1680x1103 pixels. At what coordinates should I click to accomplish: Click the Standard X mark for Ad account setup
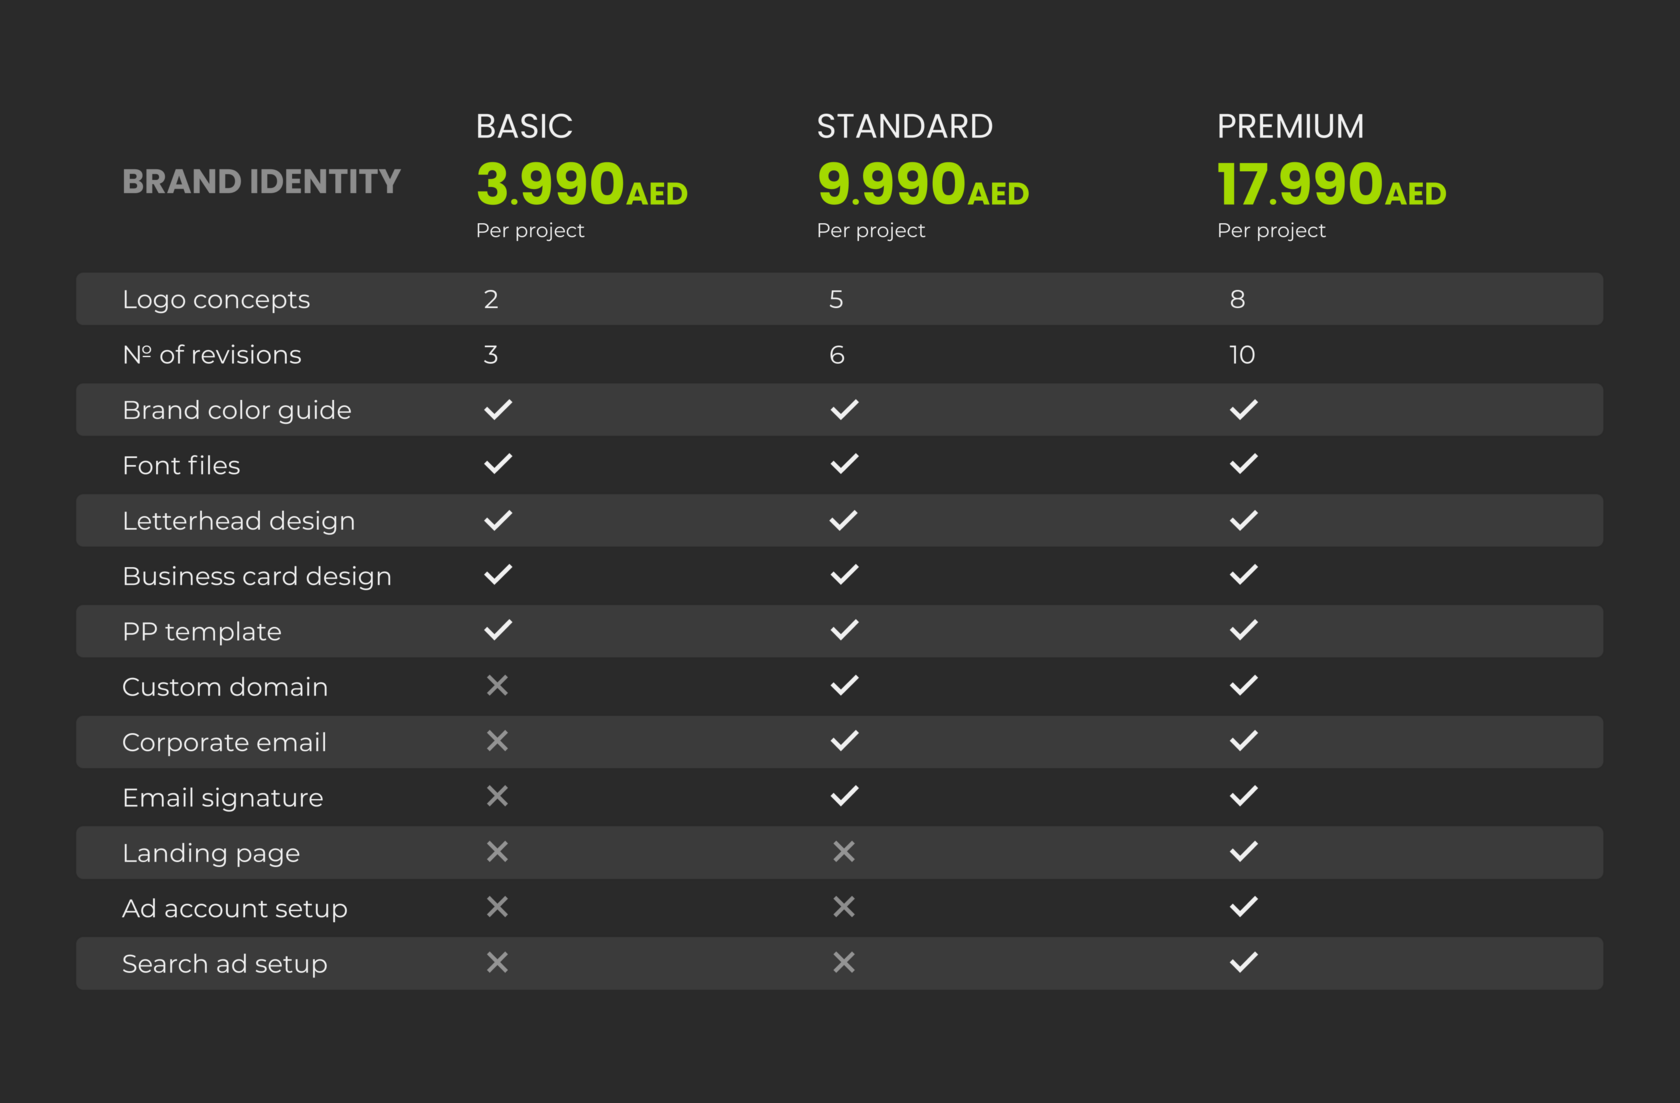pyautogui.click(x=844, y=907)
